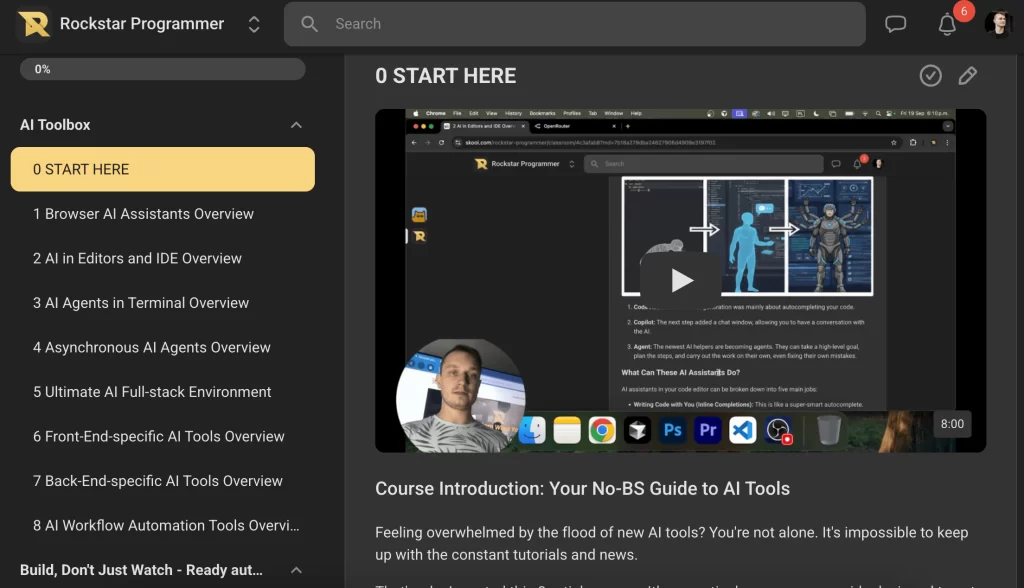Click the magnifier icon in search bar
Screen dimensions: 1024x588
[x=310, y=24]
